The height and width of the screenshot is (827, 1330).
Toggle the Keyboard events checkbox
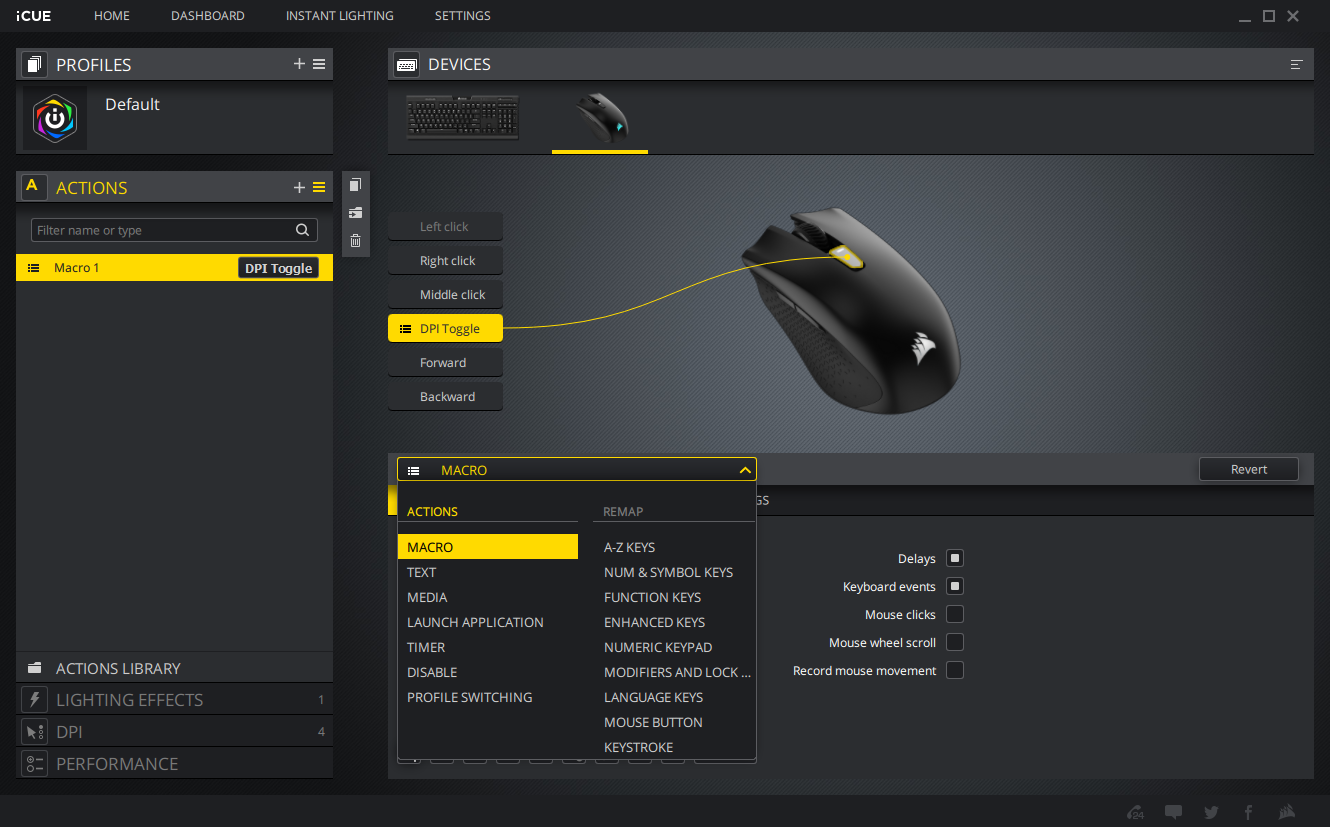pyautogui.click(x=955, y=586)
